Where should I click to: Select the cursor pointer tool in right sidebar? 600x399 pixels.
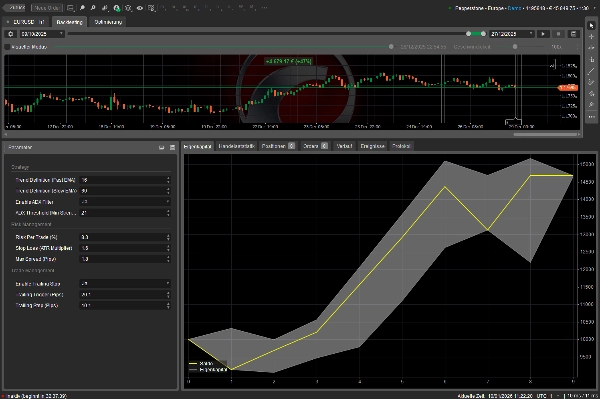tap(592, 25)
